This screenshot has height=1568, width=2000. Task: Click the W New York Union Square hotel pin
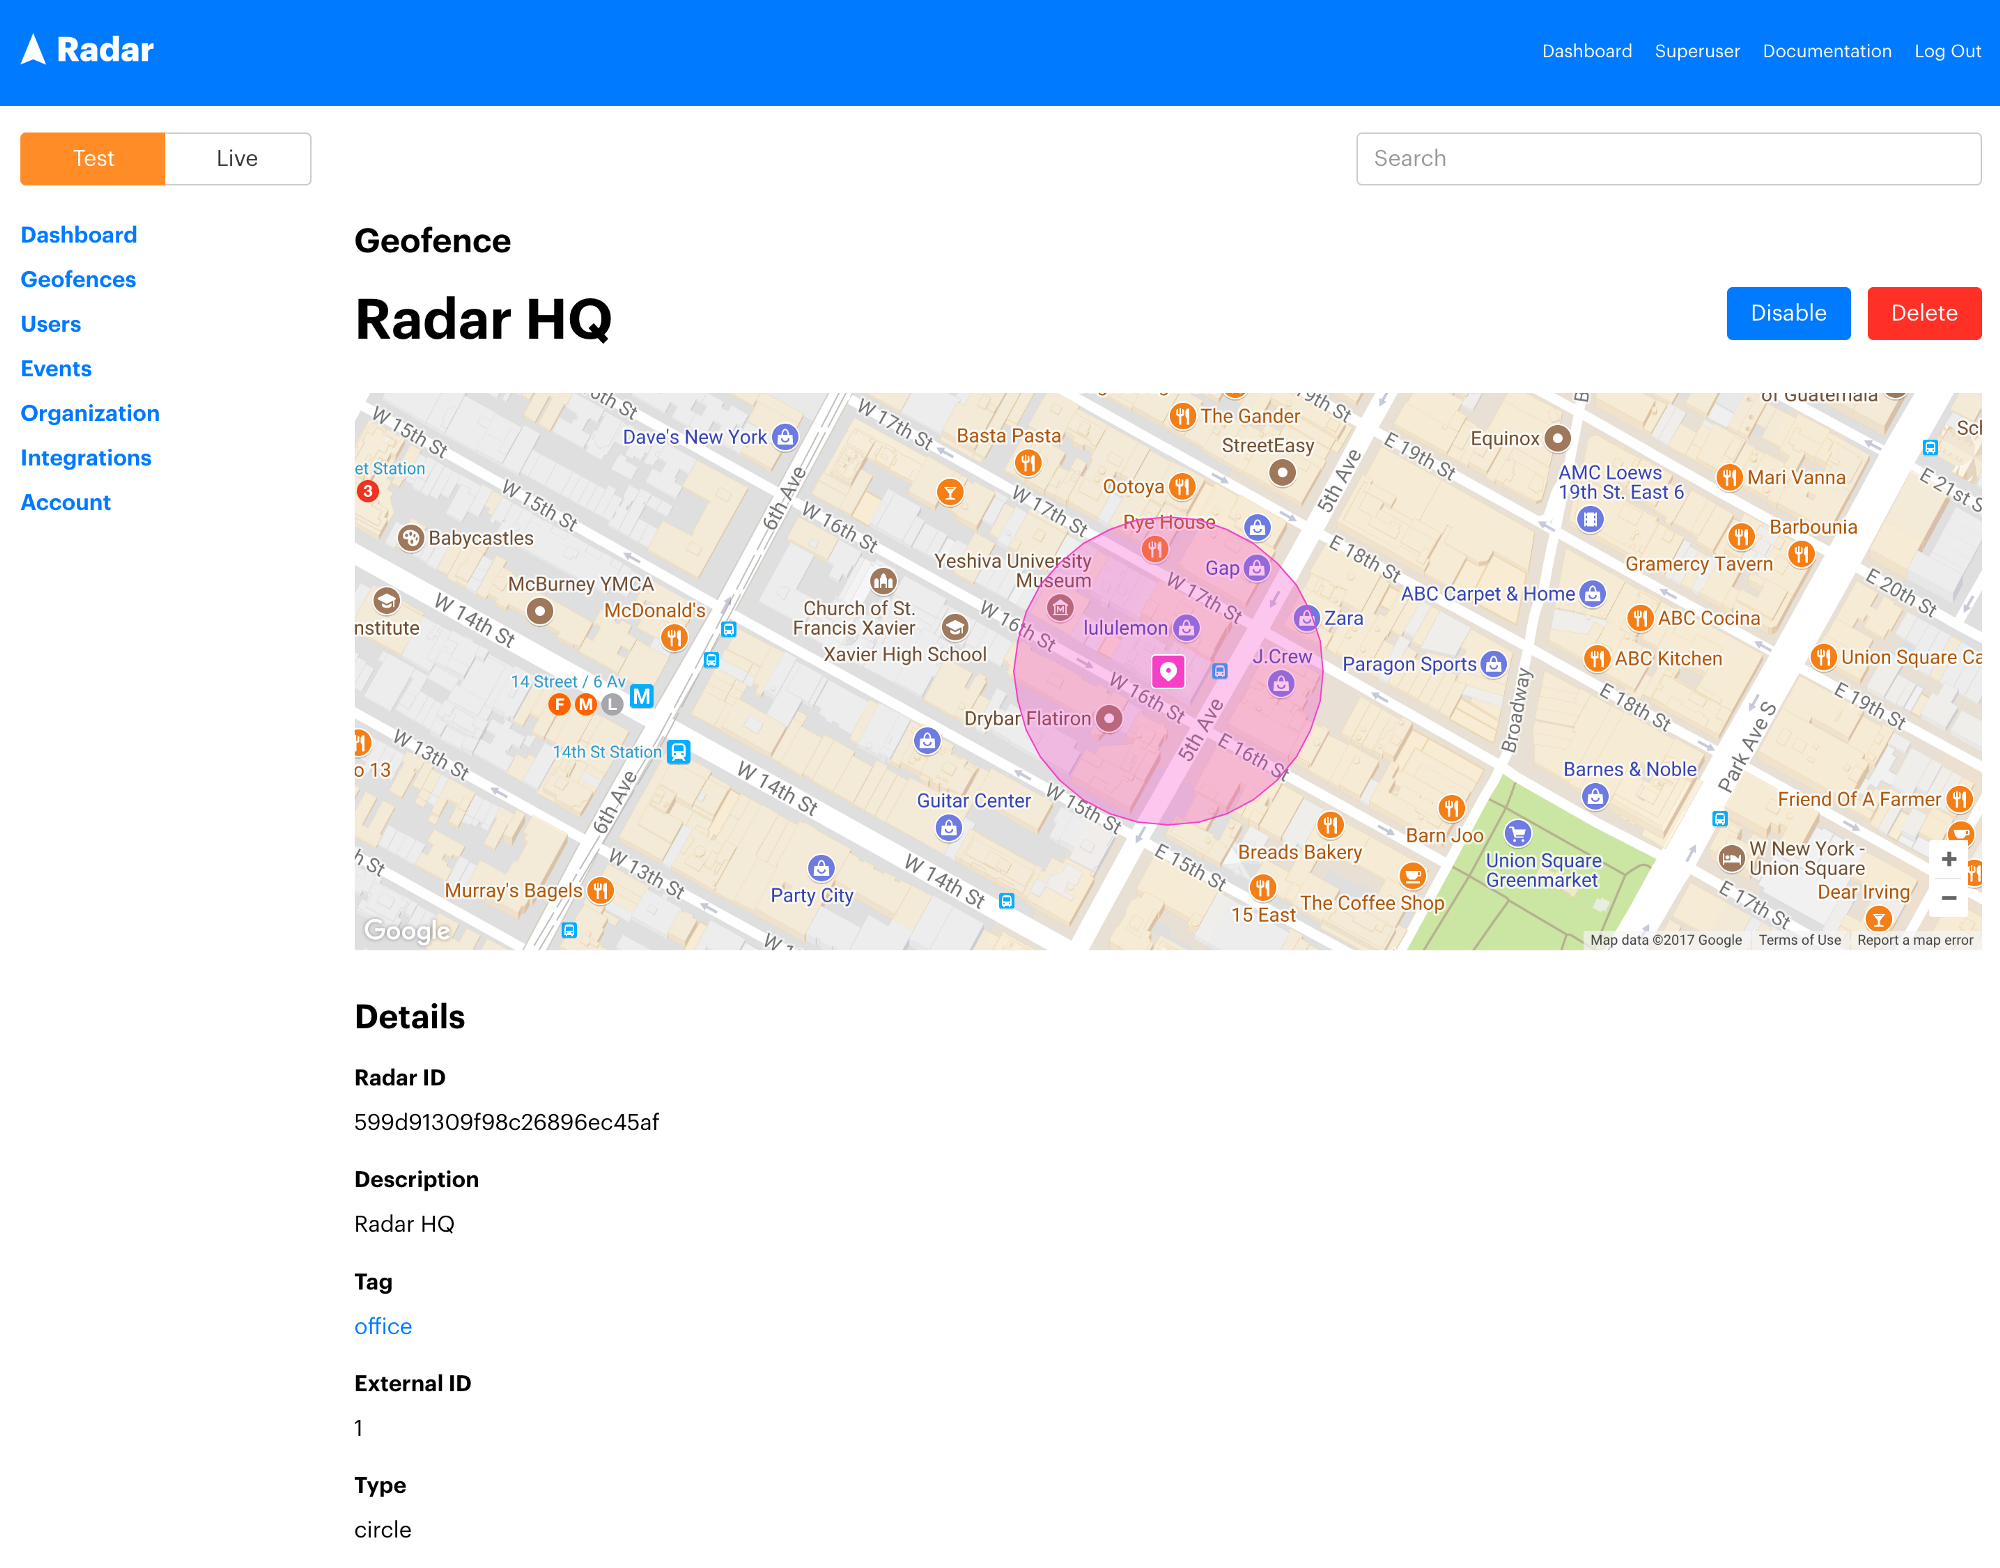1732,858
